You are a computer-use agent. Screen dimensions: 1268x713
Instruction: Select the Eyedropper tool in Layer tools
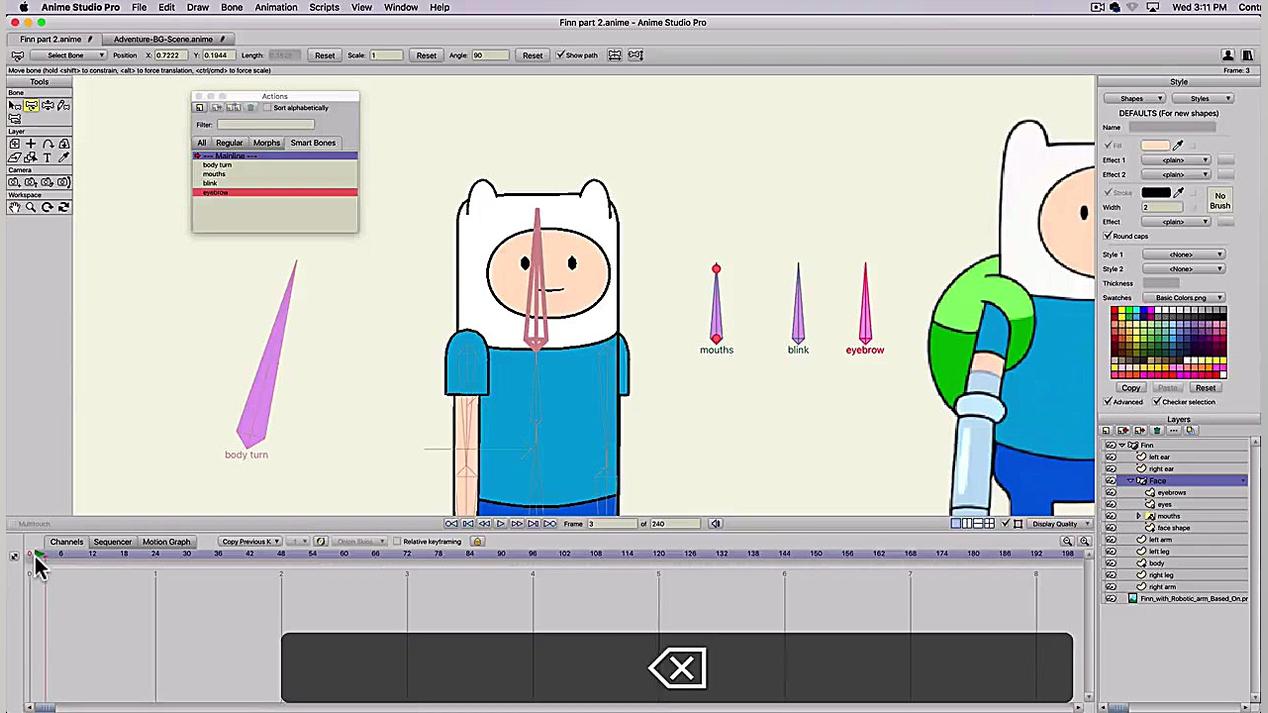tap(63, 157)
